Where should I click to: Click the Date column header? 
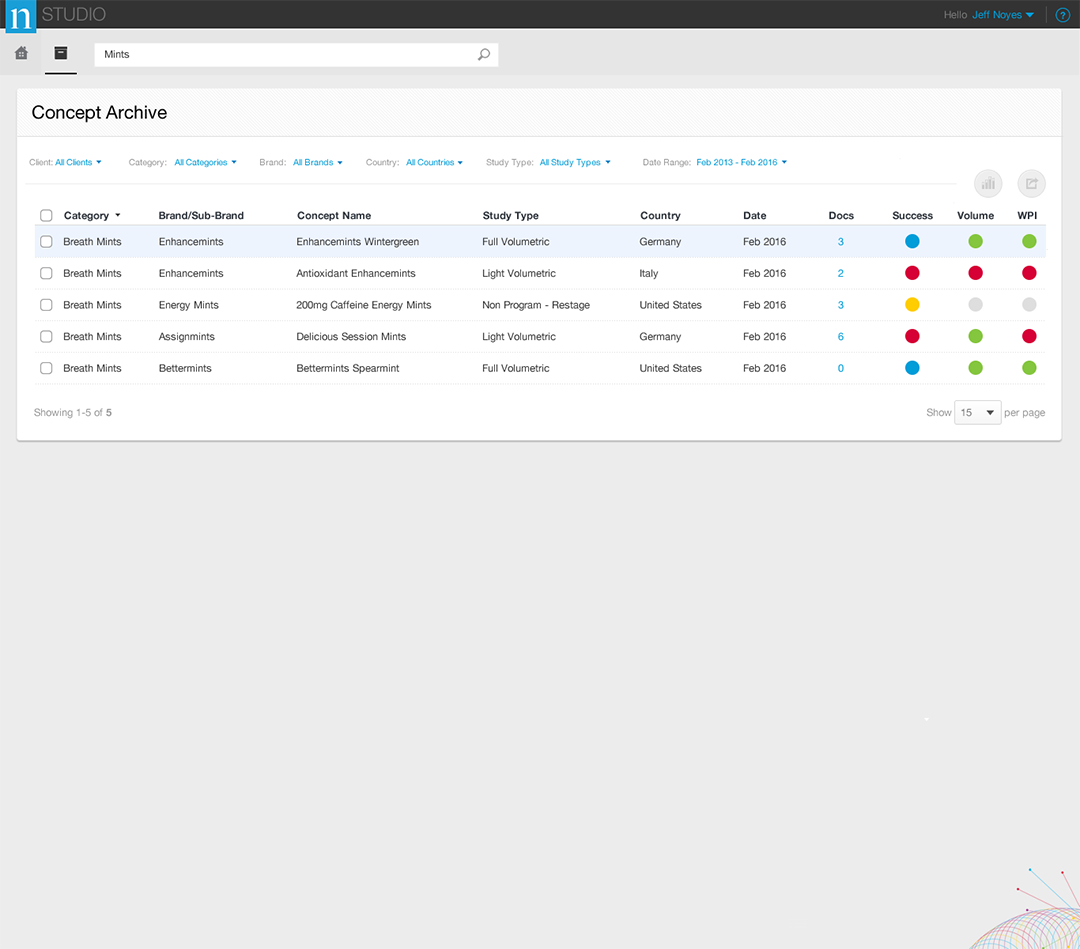[754, 216]
